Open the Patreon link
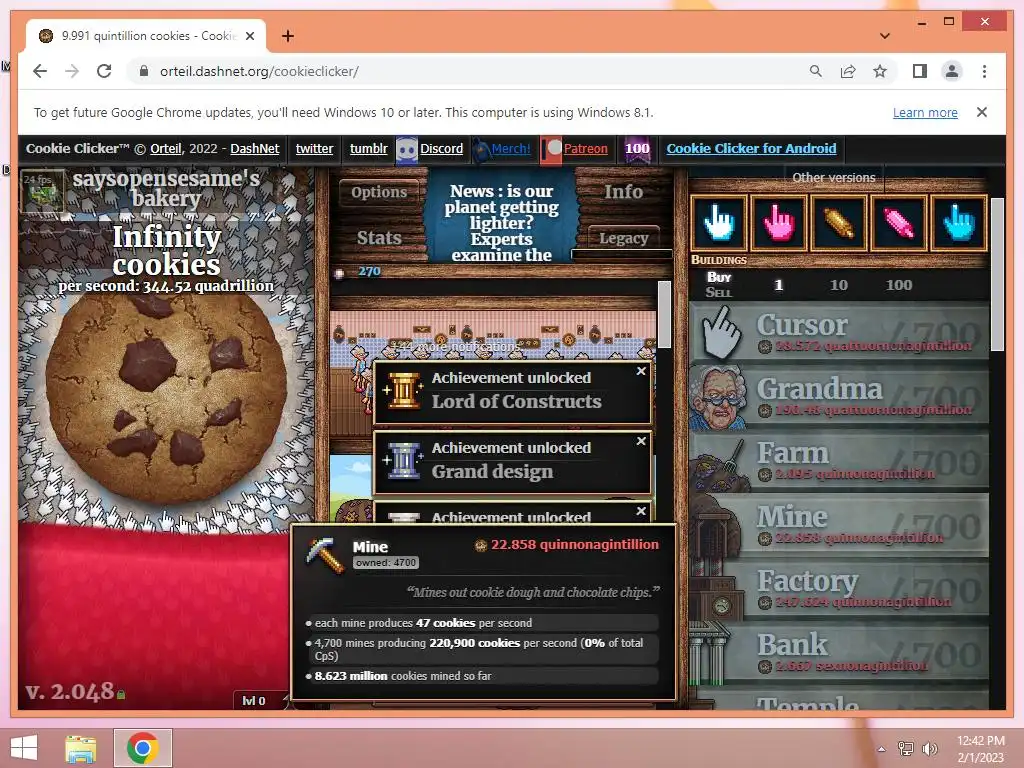Image resolution: width=1024 pixels, height=768 pixels. pyautogui.click(x=585, y=148)
